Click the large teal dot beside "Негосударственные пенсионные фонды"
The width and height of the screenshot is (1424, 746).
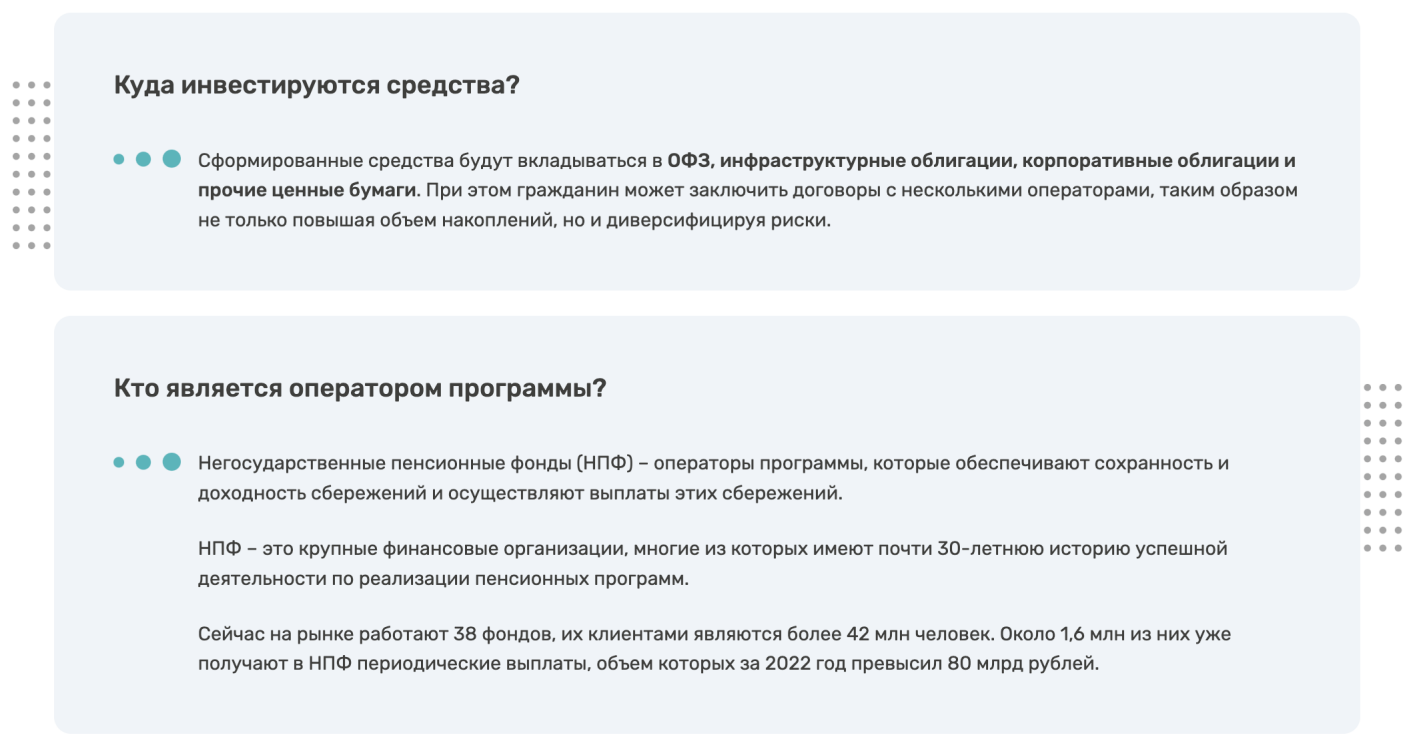coord(172,462)
